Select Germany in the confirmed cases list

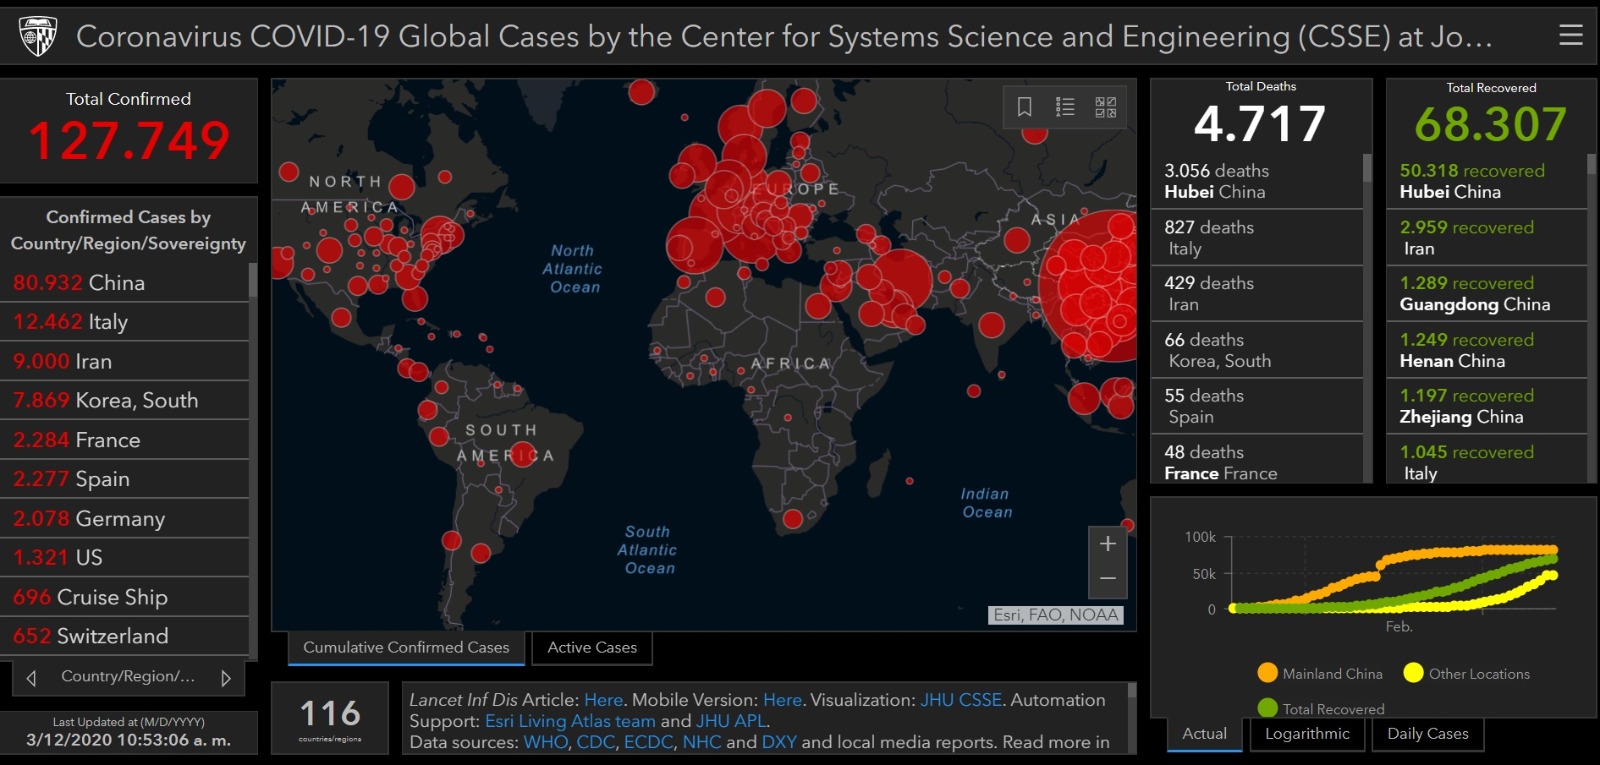click(x=124, y=518)
